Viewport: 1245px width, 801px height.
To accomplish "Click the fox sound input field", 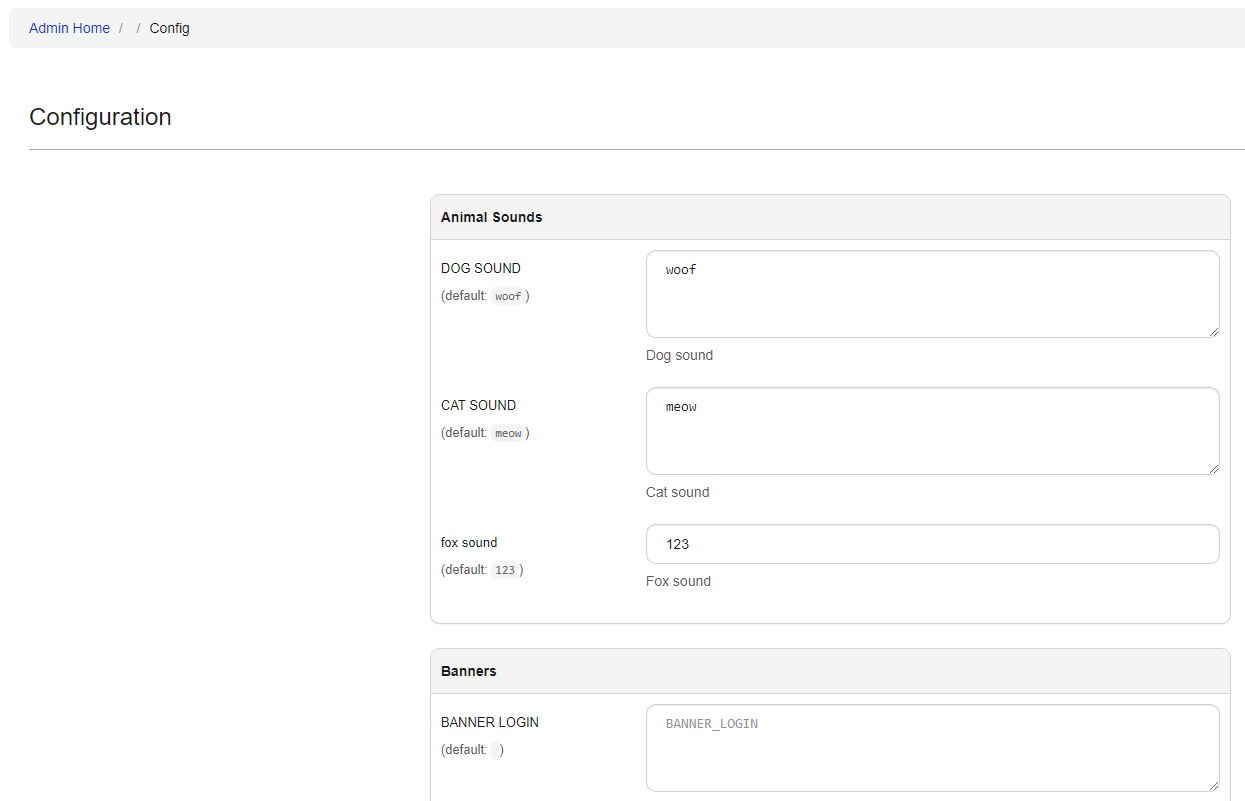I will click(932, 543).
